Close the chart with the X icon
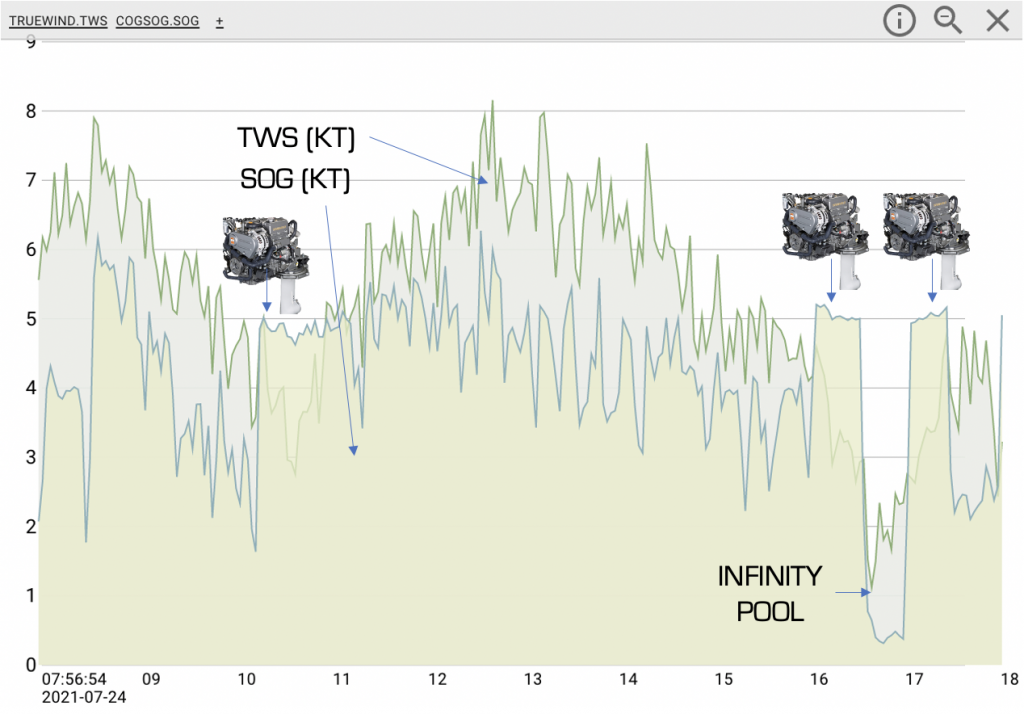This screenshot has width=1024, height=714. point(997,20)
